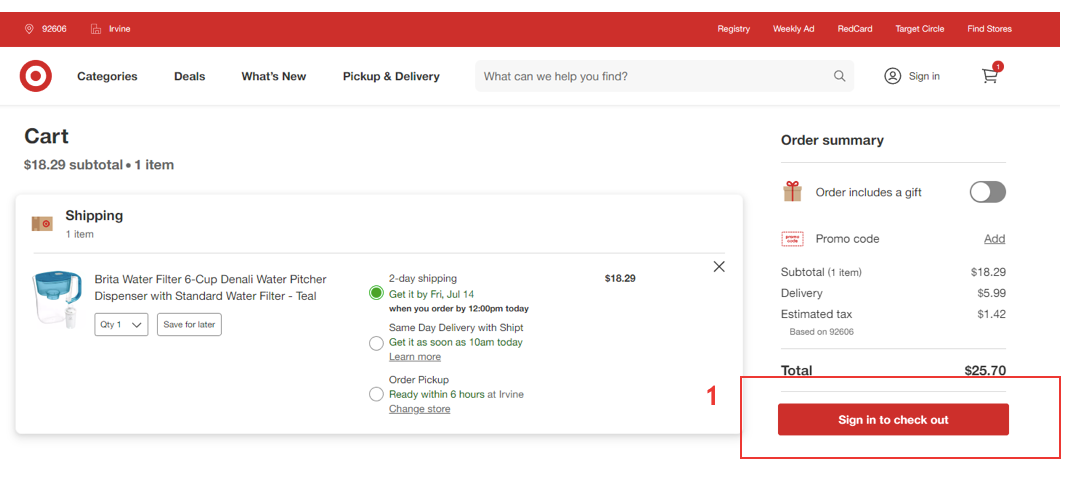Click the location pin icon by 92606
This screenshot has height=484, width=1082.
[x=29, y=29]
